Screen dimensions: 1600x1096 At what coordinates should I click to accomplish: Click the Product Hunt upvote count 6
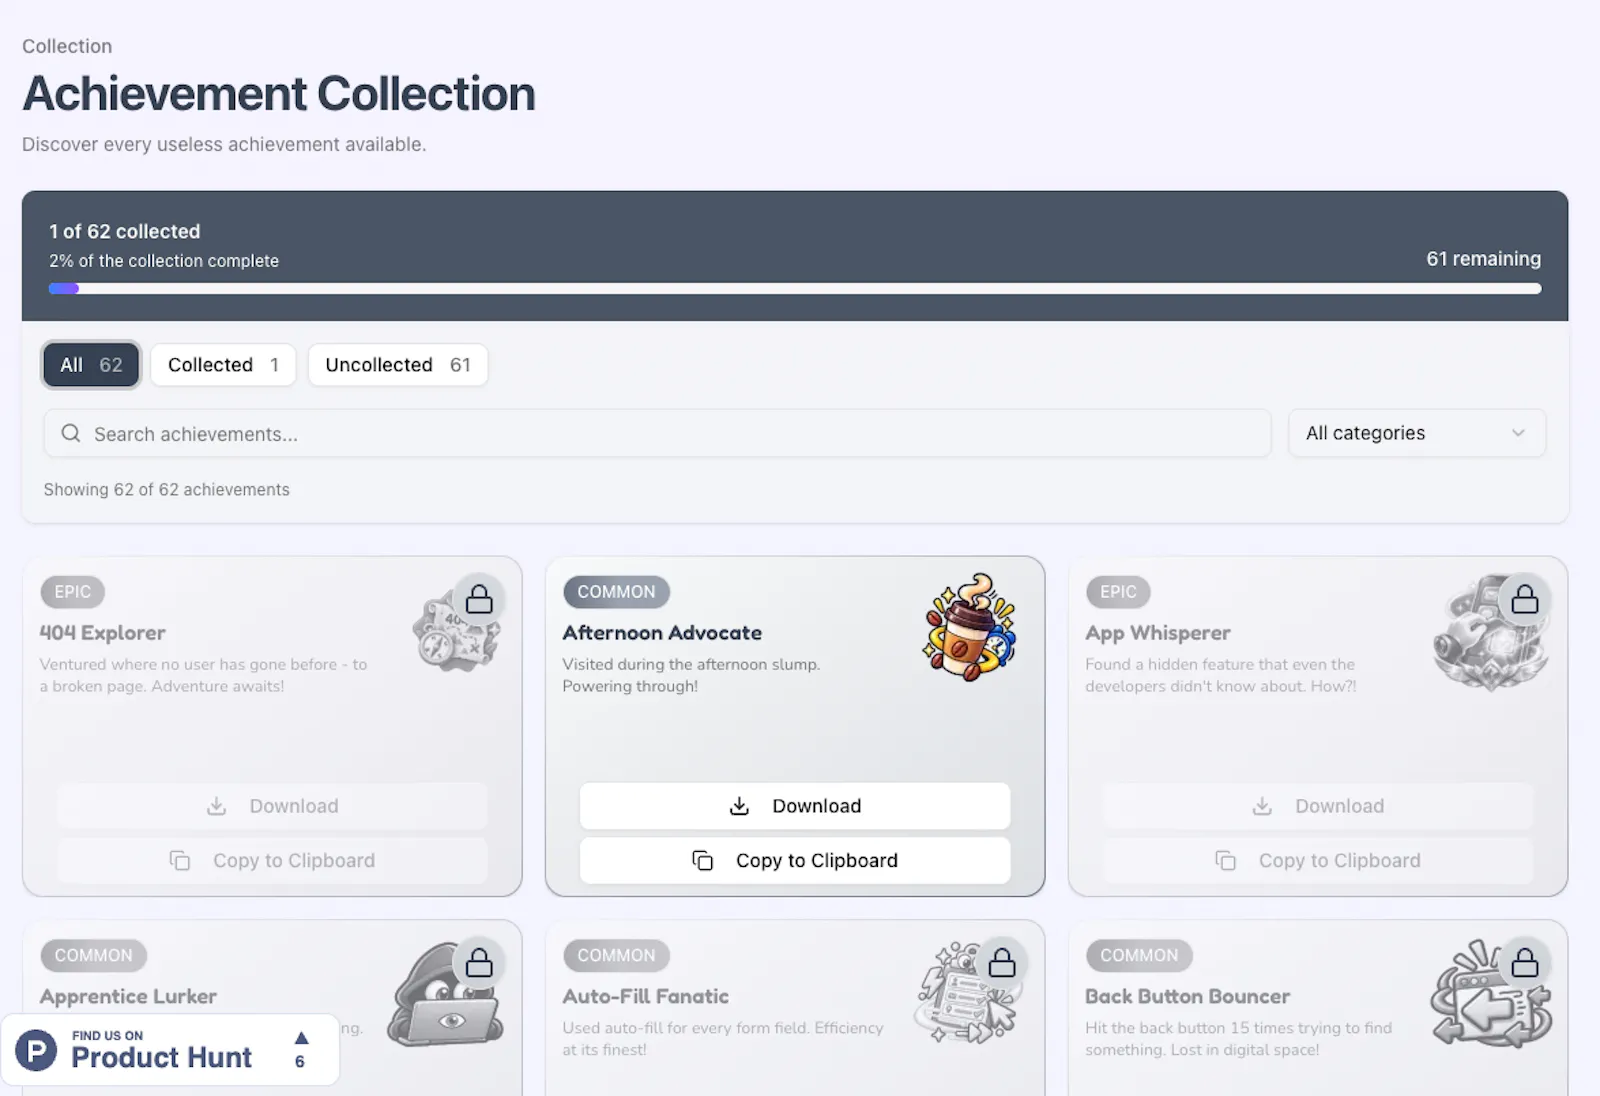tap(300, 1062)
